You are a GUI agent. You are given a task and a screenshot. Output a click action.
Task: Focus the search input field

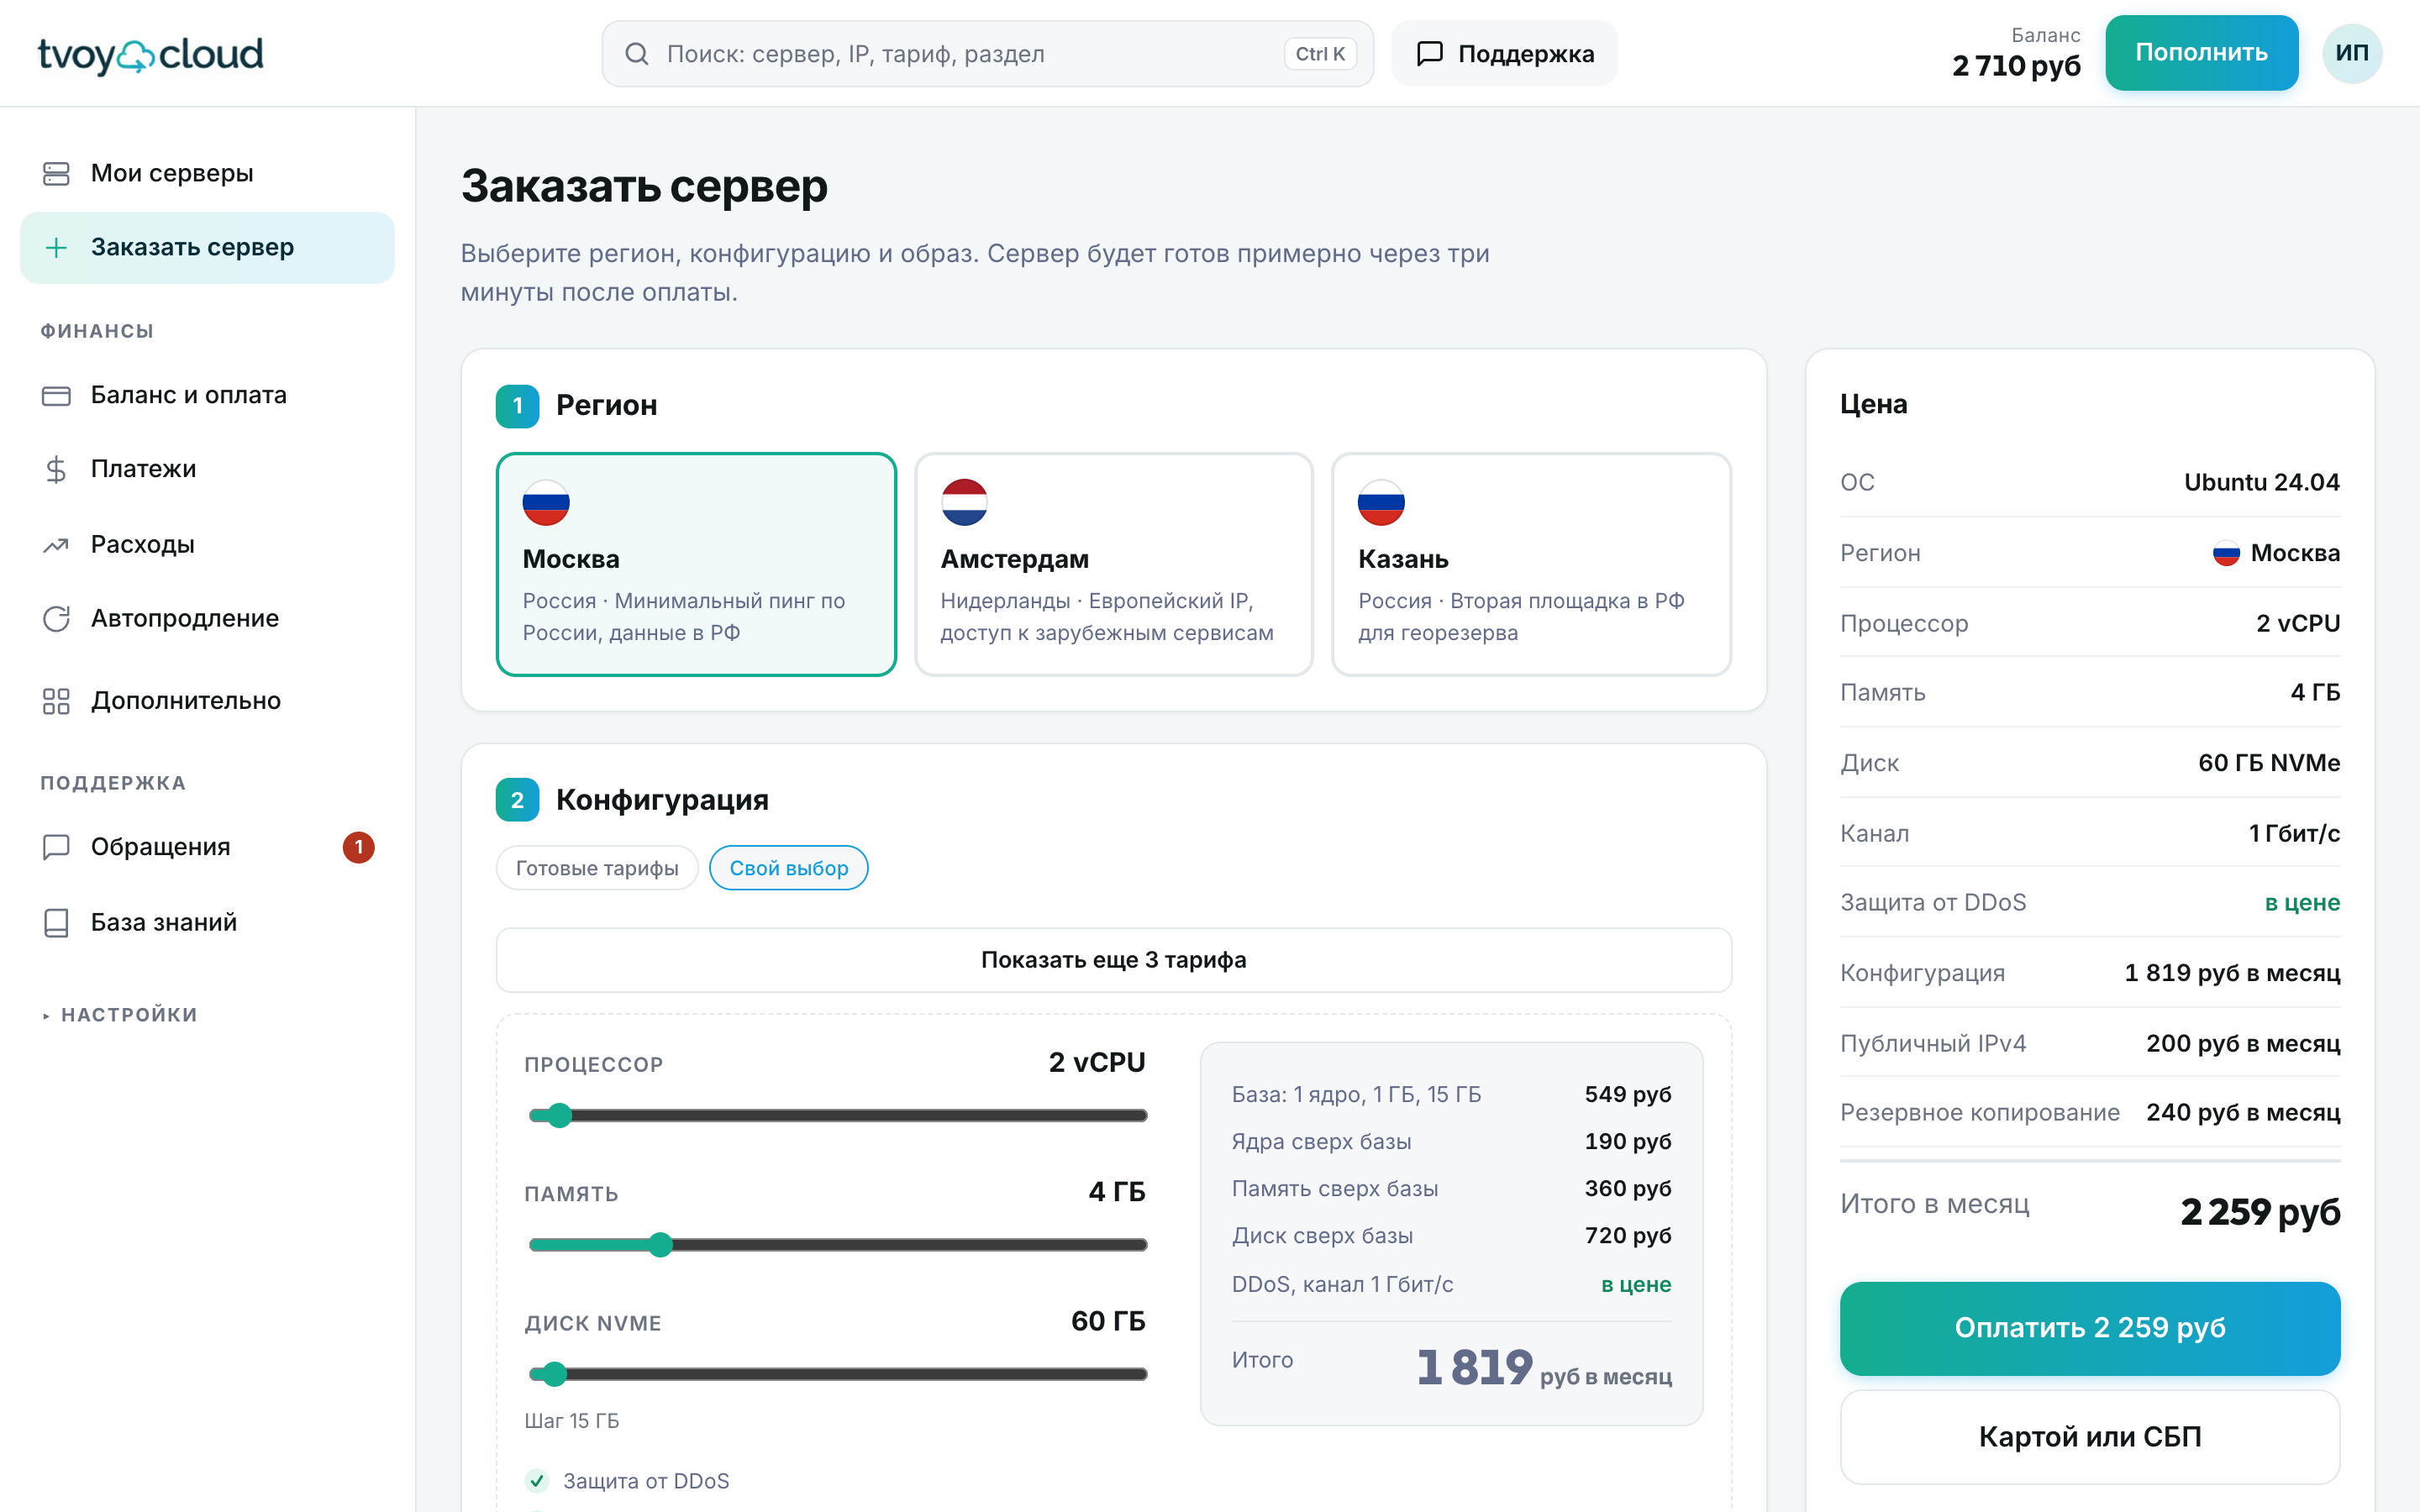(x=987, y=54)
